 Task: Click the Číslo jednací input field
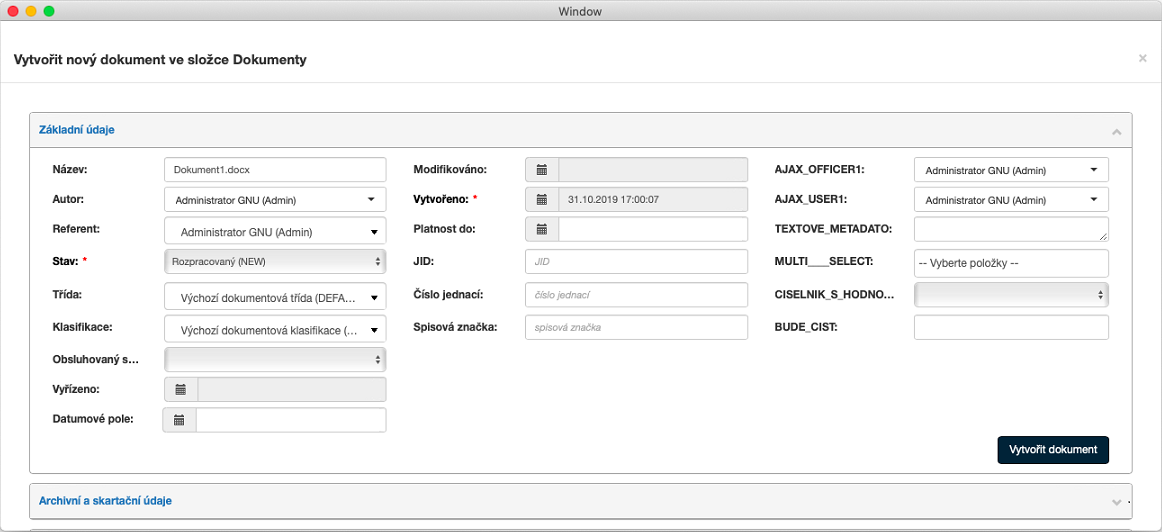tap(636, 295)
